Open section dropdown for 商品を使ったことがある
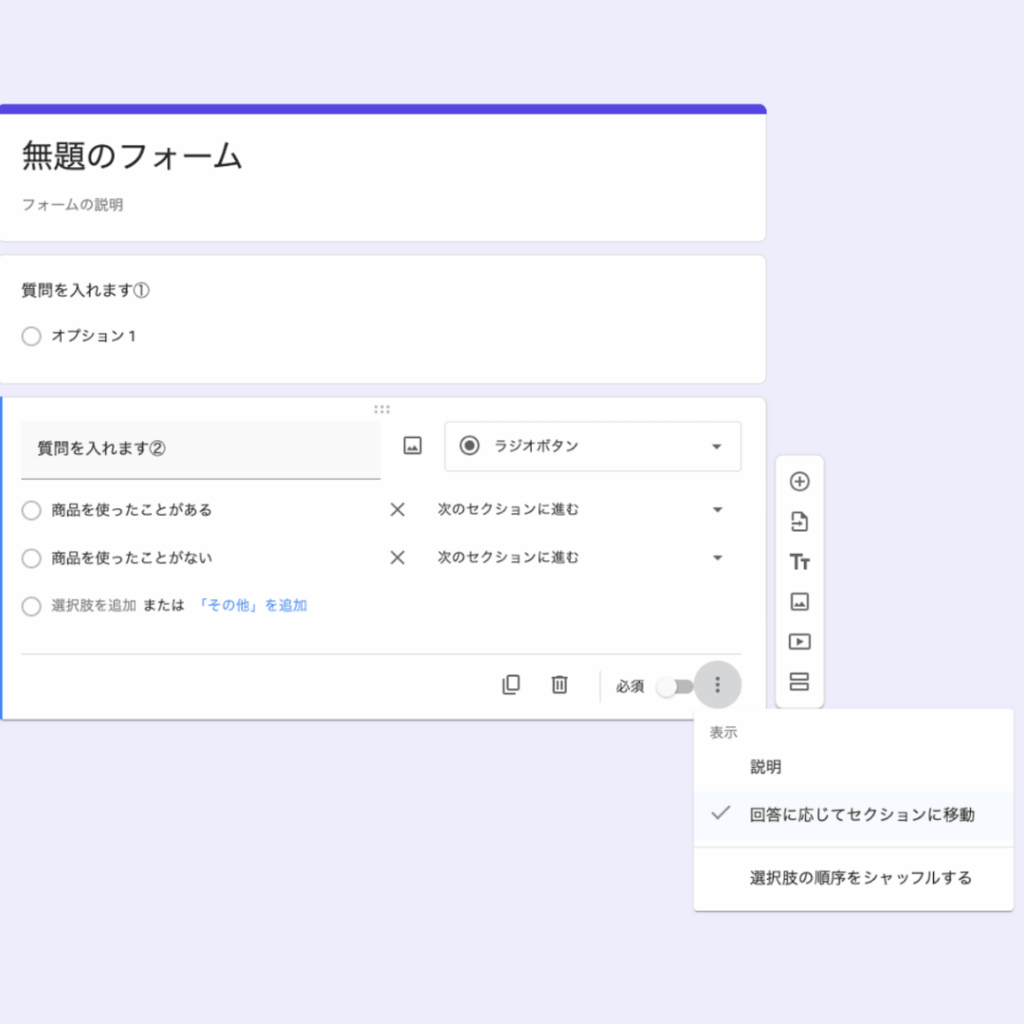Screen dimensions: 1024x1024 pyautogui.click(x=580, y=509)
